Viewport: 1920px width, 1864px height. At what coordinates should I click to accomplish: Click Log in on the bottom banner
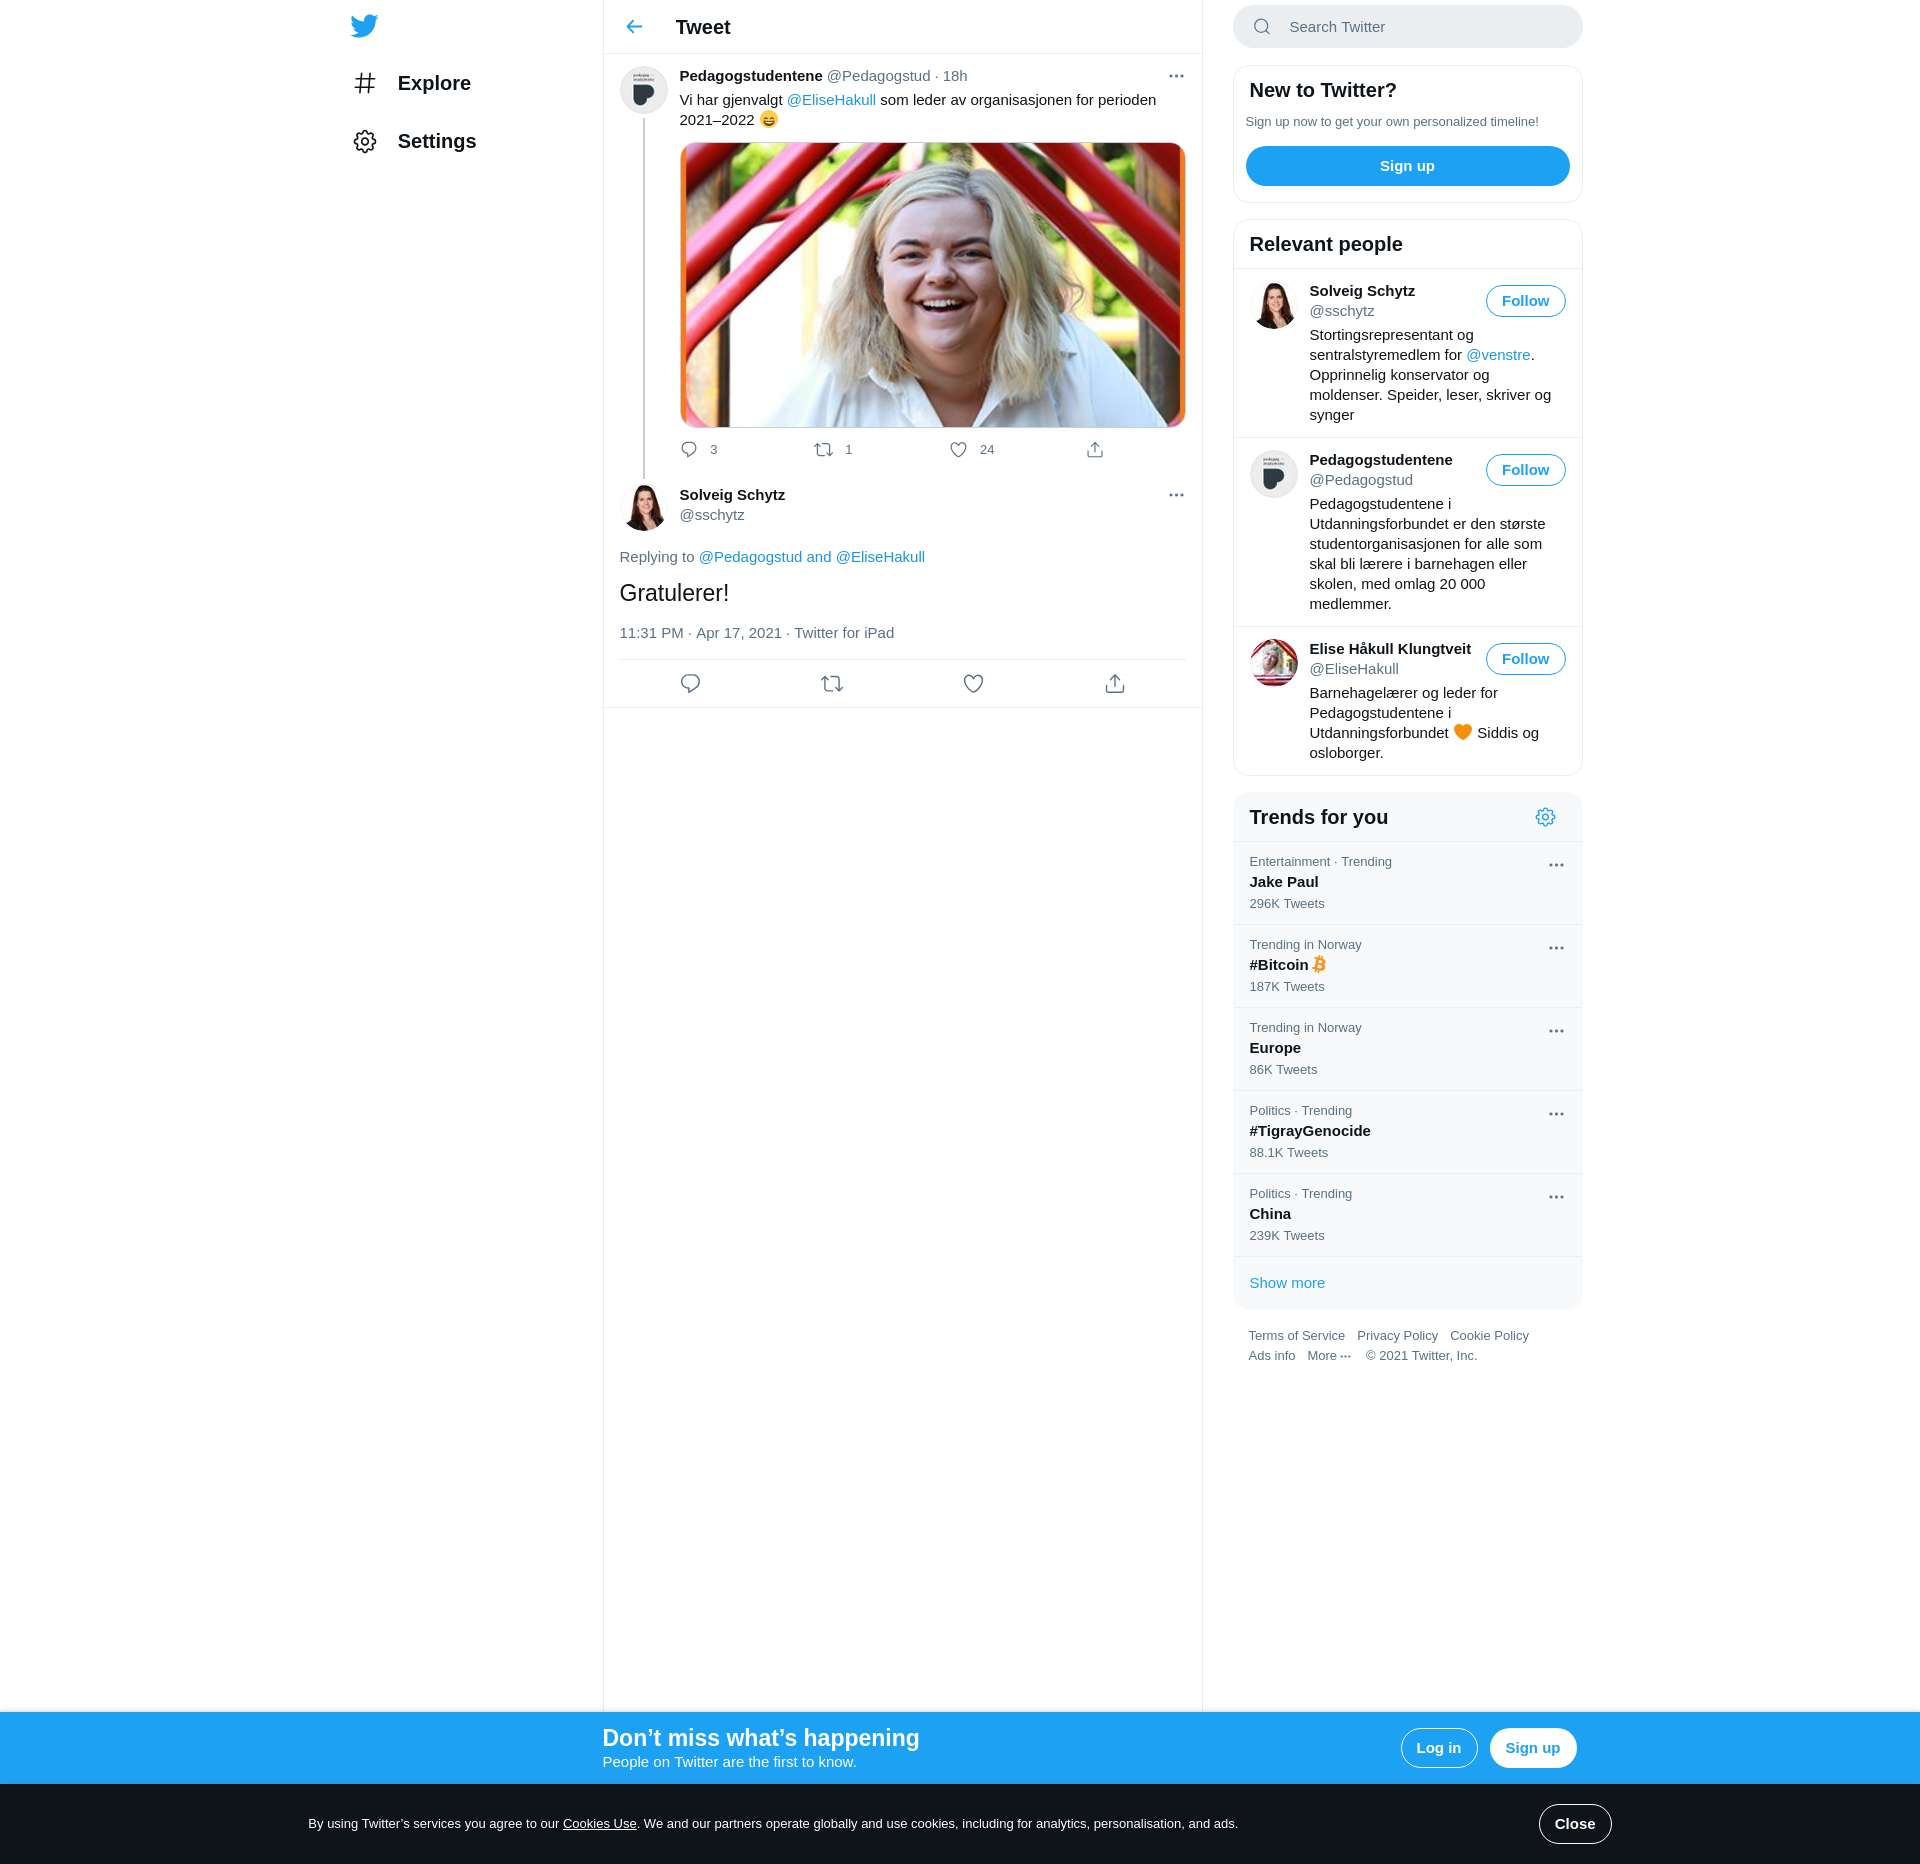click(1438, 1748)
